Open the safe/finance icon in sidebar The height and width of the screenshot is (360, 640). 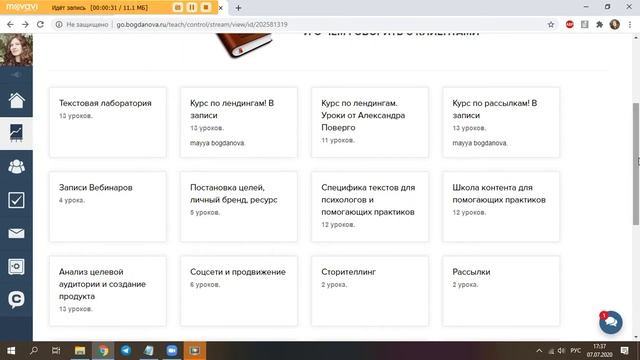click(x=16, y=267)
